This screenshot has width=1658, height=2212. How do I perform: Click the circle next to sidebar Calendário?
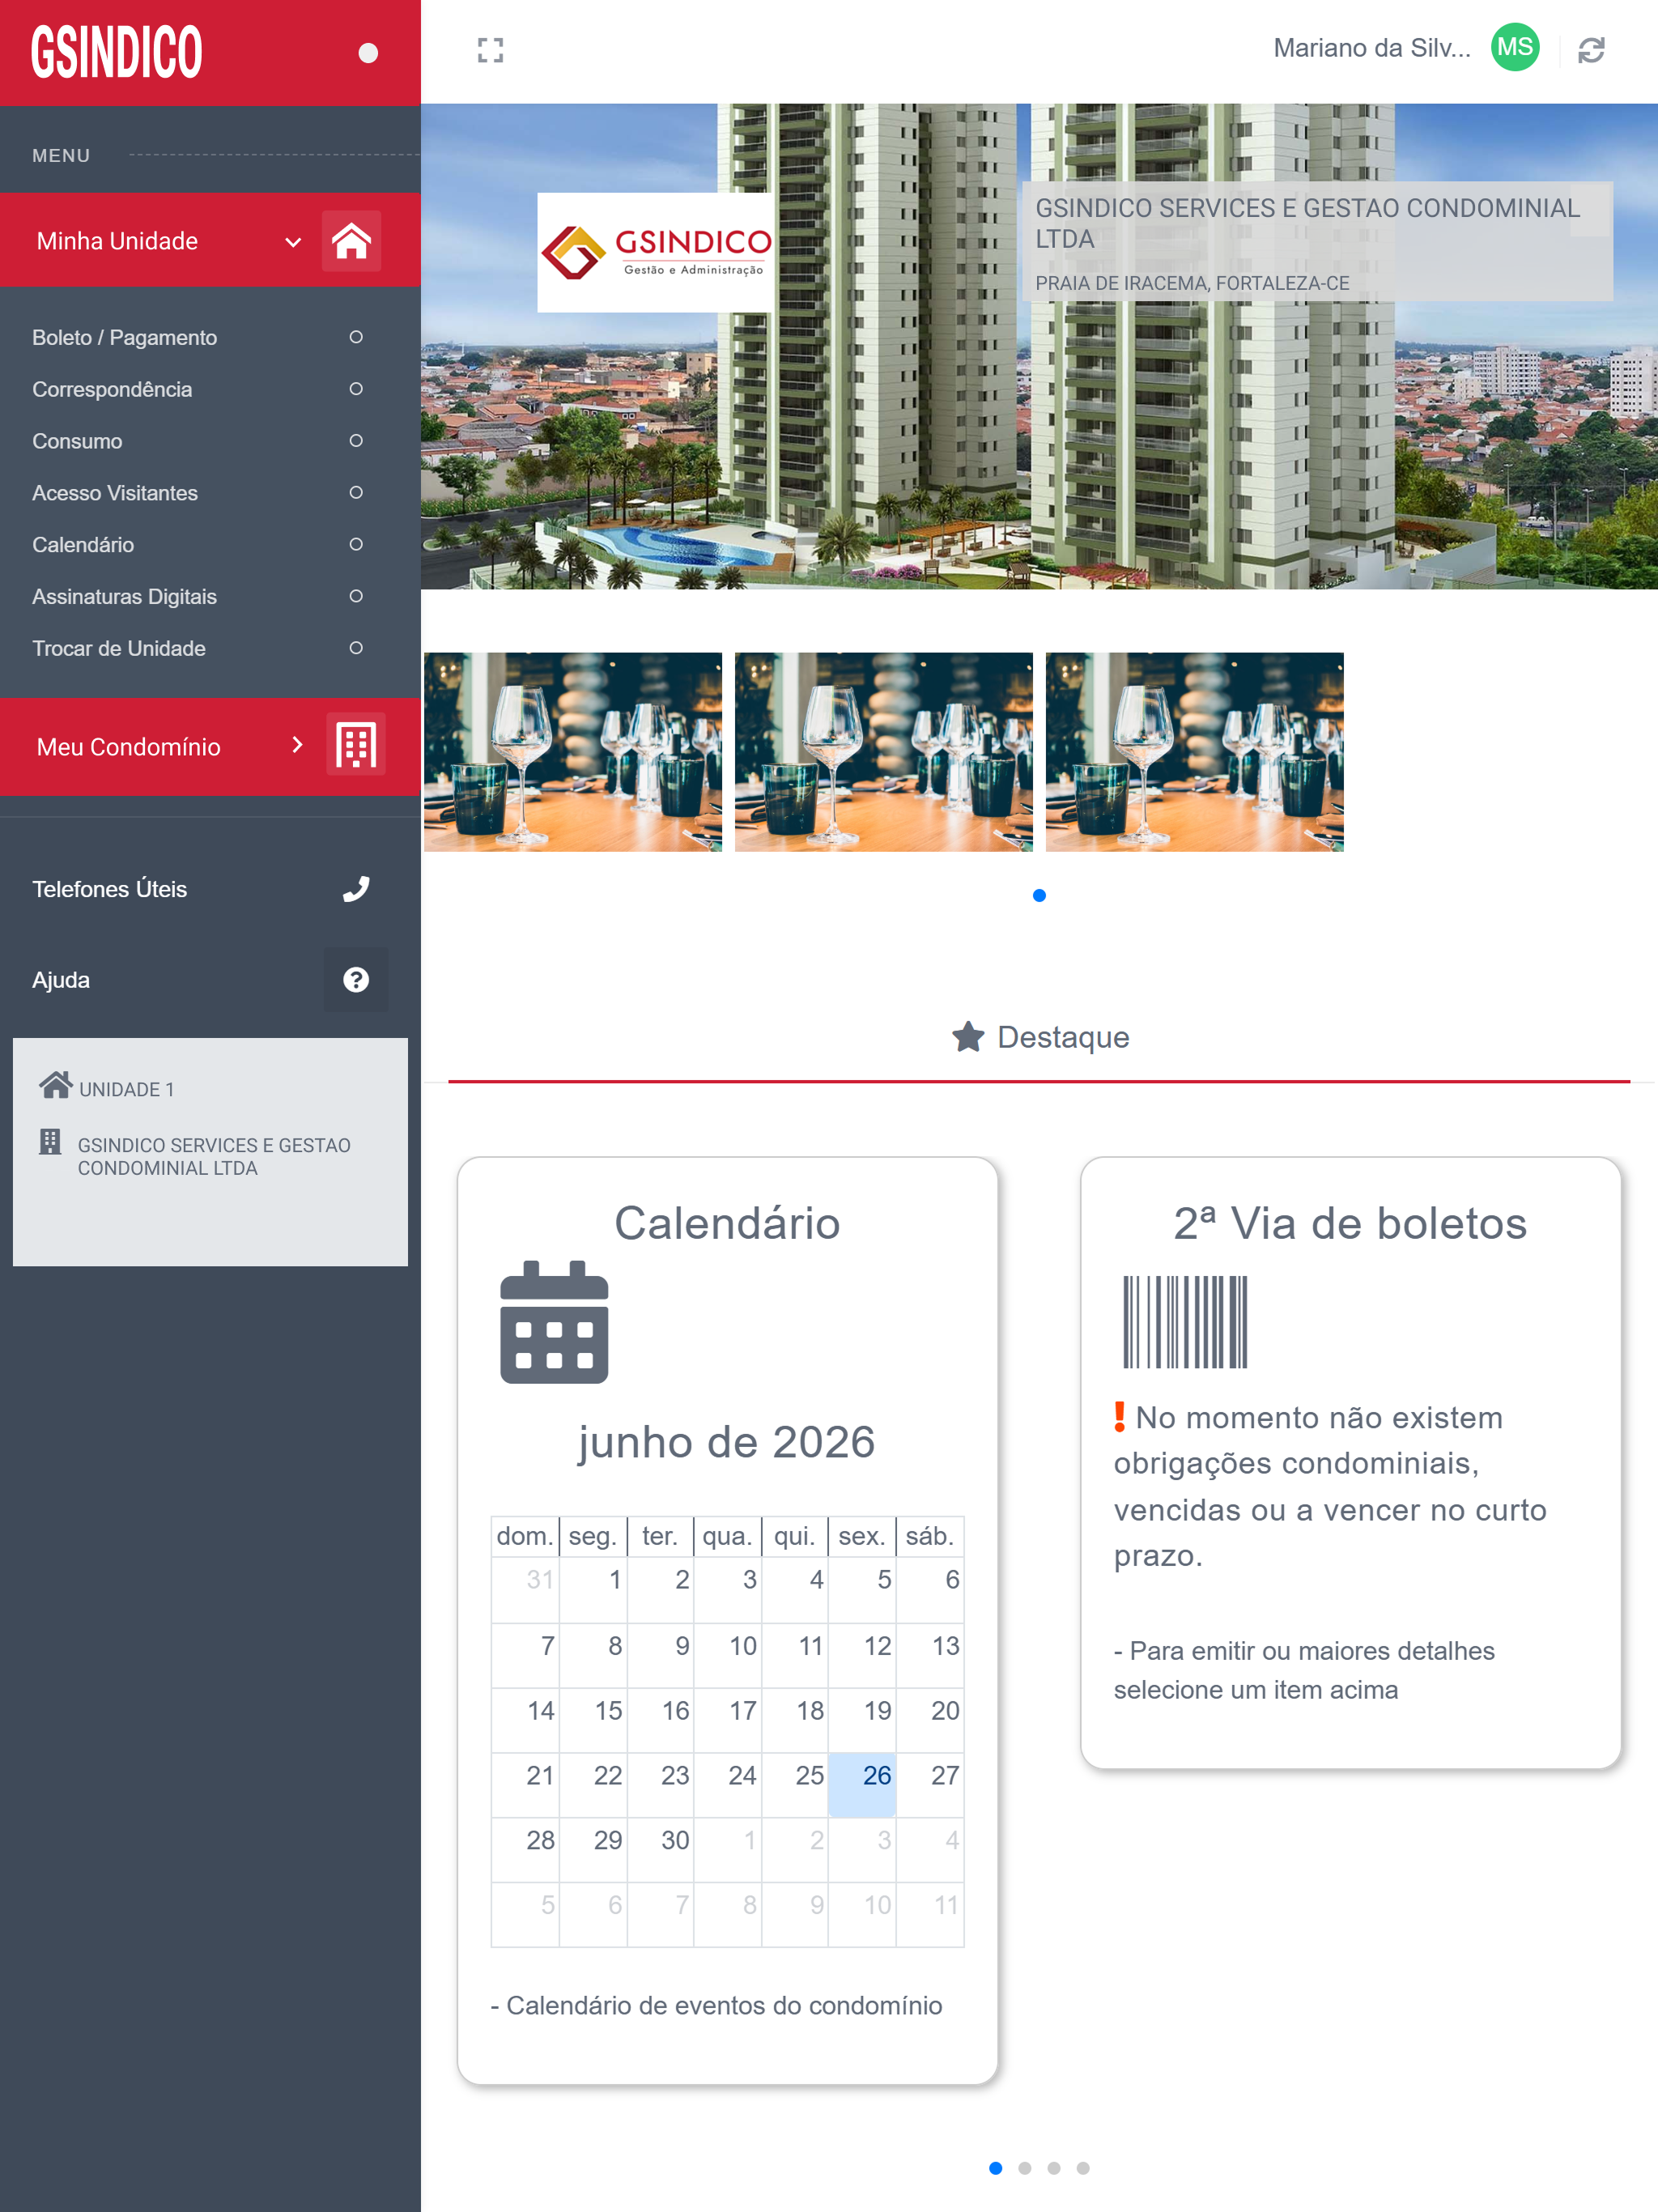click(x=356, y=544)
